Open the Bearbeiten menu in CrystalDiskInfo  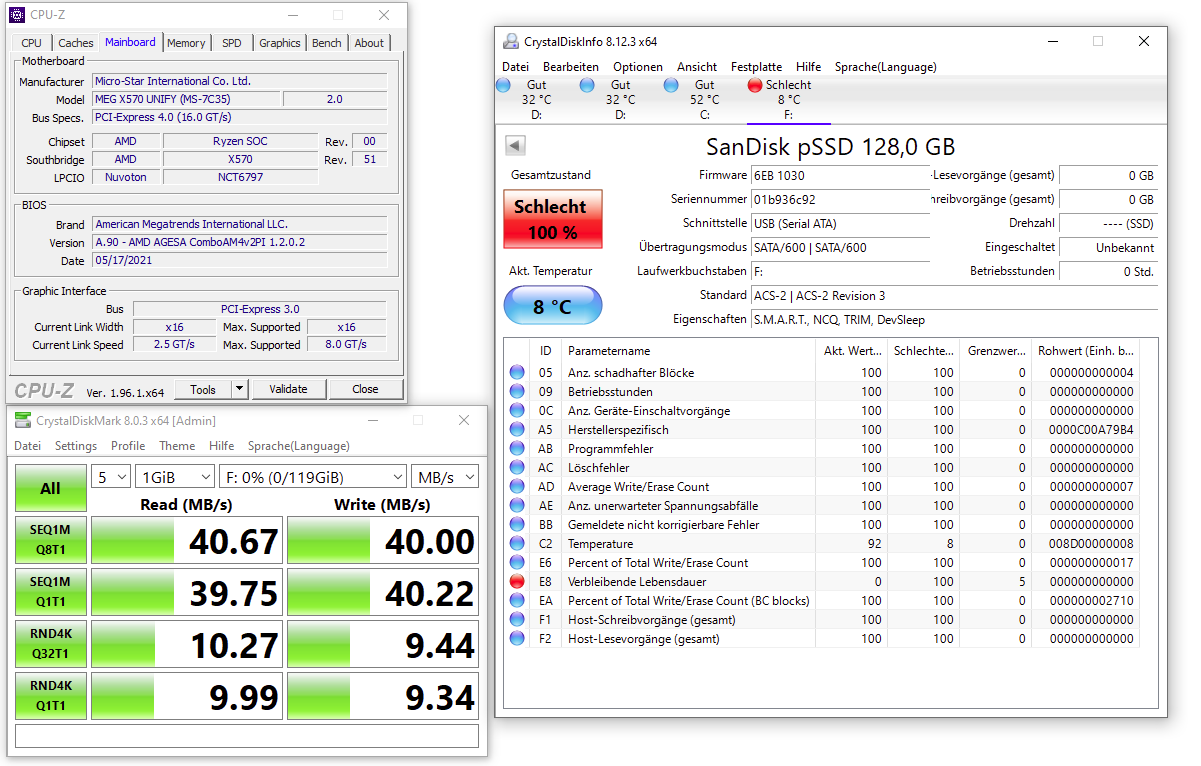click(571, 67)
